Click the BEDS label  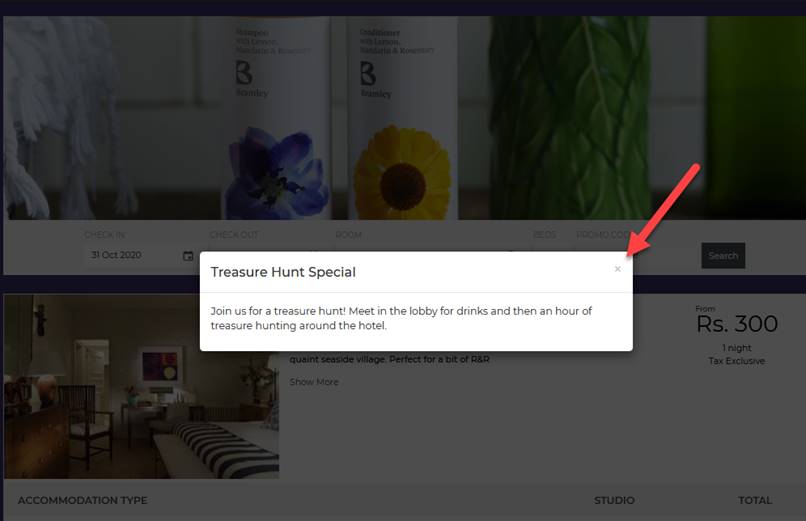(x=544, y=235)
